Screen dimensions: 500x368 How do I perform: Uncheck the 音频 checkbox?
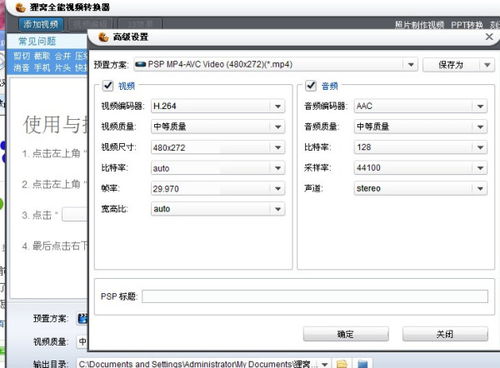(311, 86)
